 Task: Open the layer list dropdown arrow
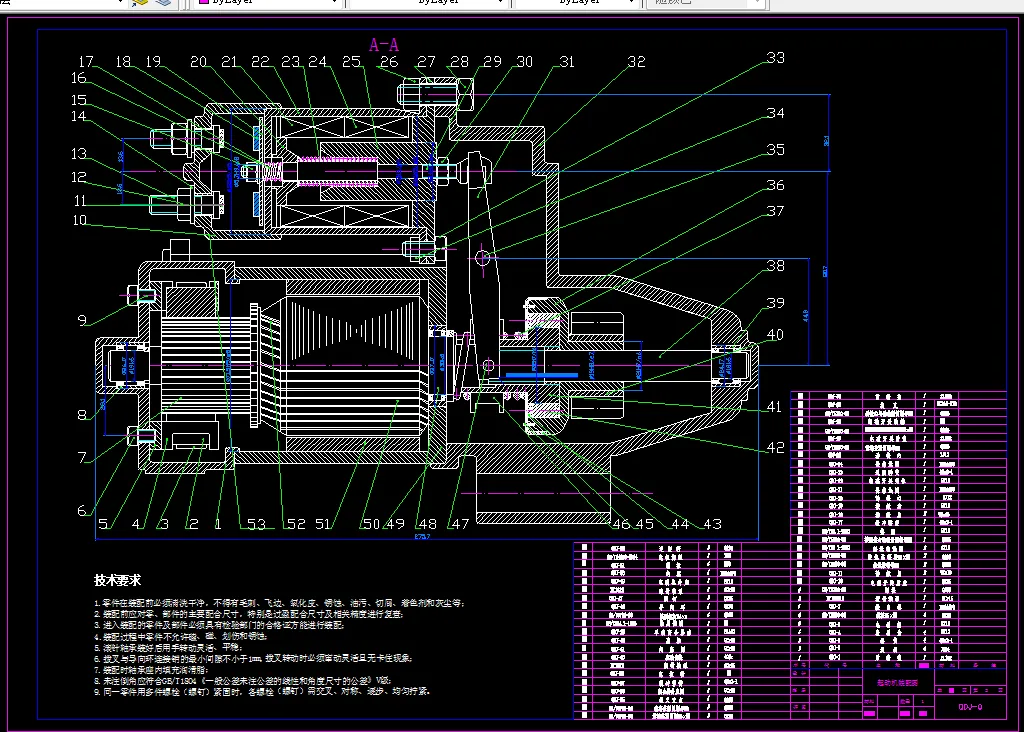(x=121, y=3)
